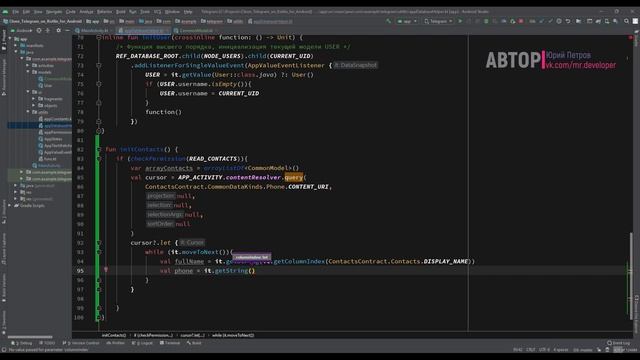Hide the Project panel with minus icon

67,30
